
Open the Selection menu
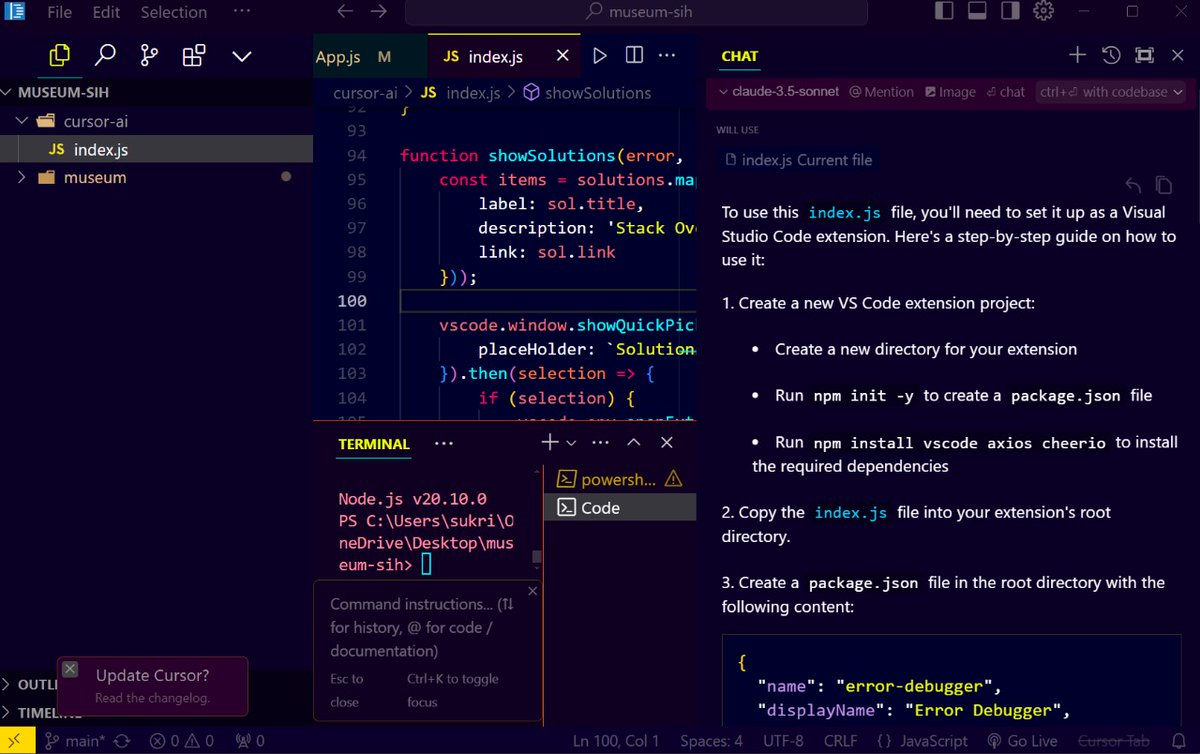pyautogui.click(x=173, y=12)
